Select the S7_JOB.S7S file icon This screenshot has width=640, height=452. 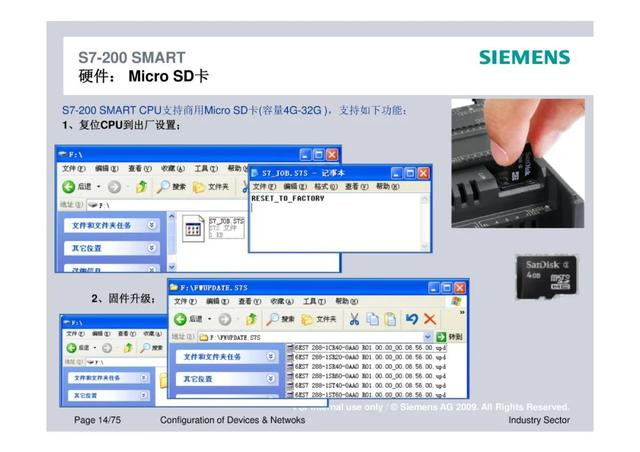[193, 229]
